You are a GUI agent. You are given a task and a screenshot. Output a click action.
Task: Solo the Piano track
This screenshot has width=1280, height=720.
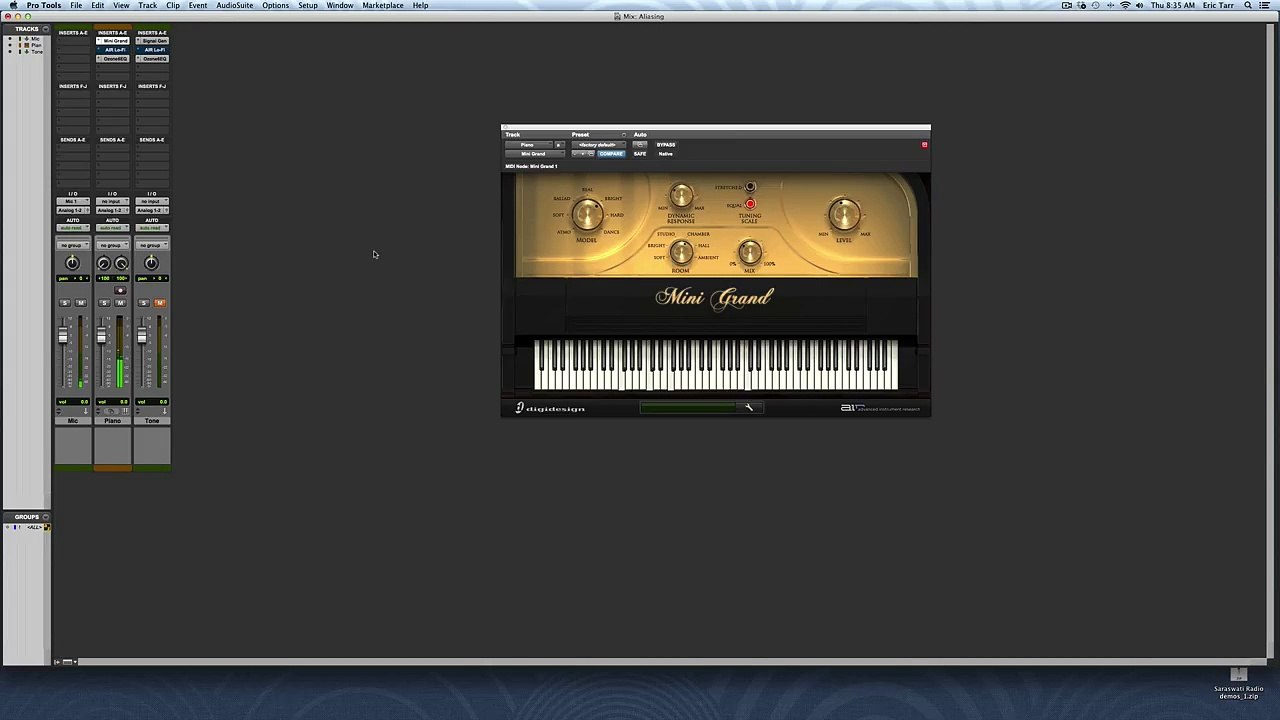[104, 303]
